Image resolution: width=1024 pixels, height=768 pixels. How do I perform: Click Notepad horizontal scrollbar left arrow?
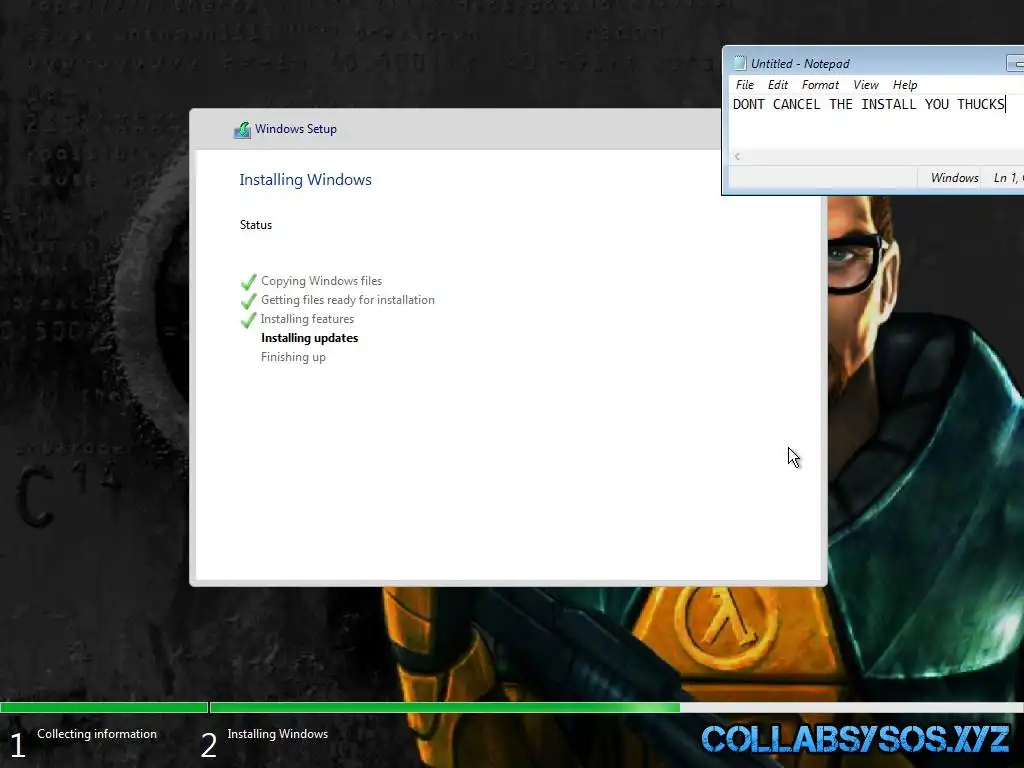[737, 156]
